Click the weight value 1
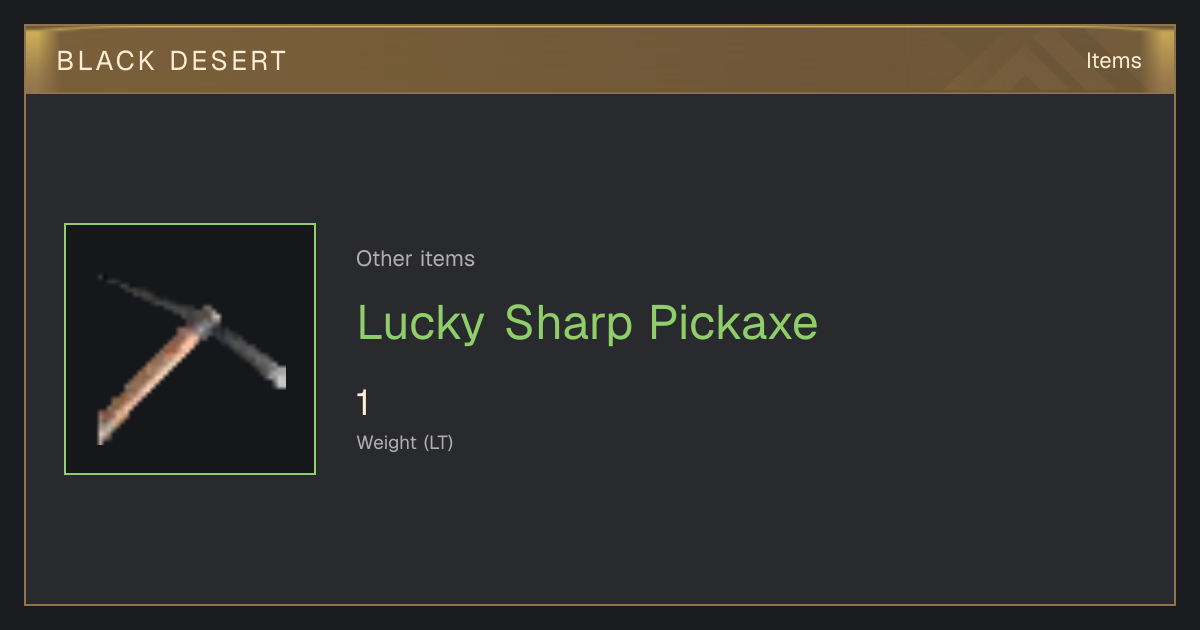 [x=363, y=403]
